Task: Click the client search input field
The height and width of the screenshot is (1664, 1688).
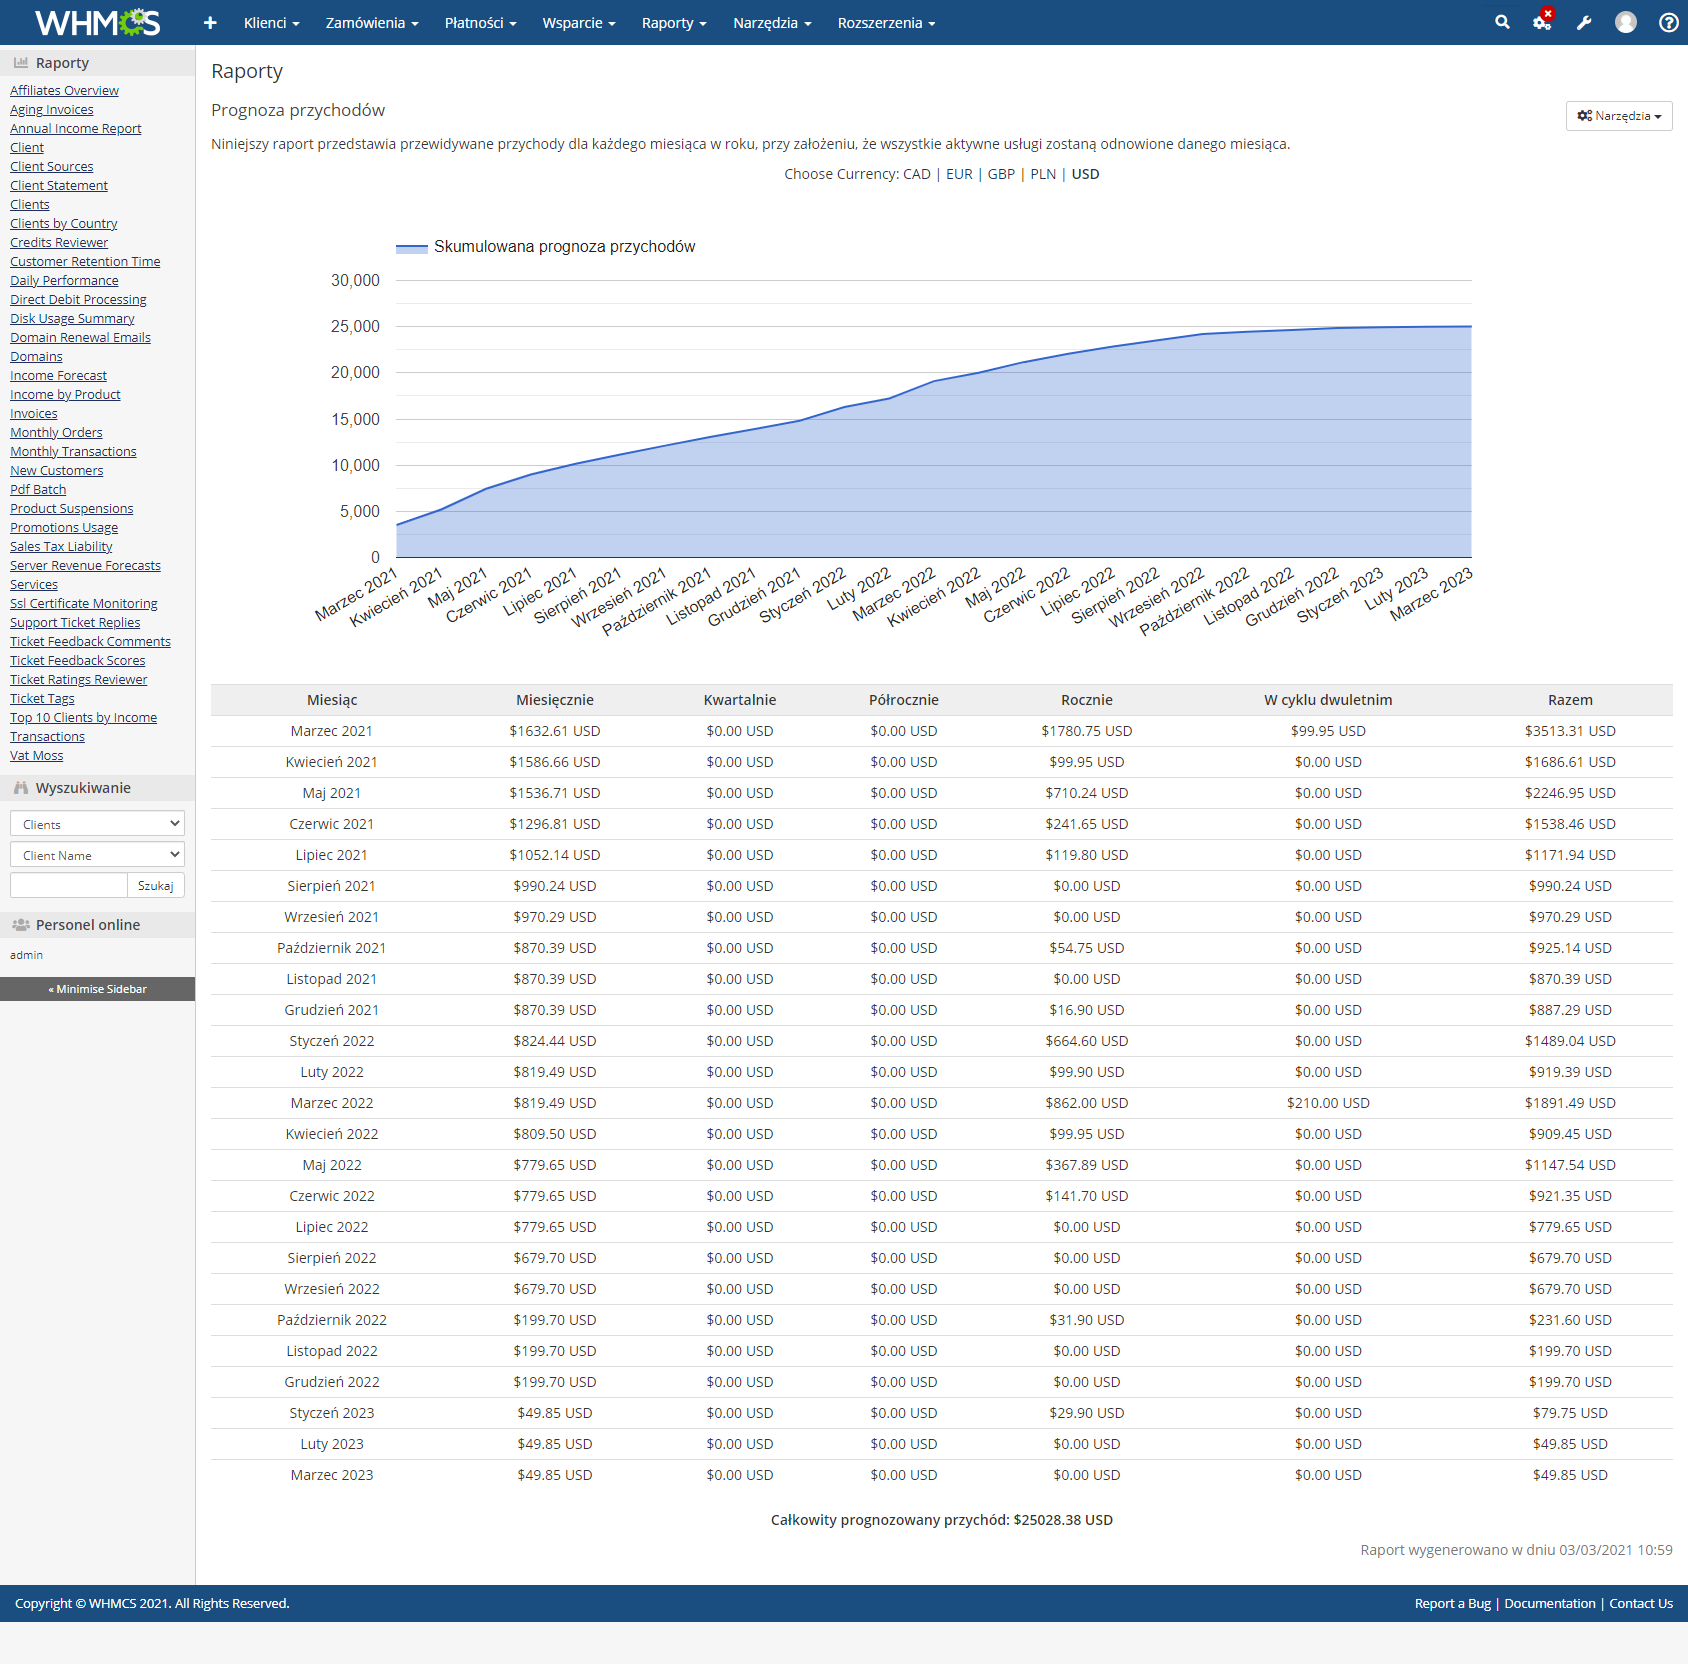Action: click(67, 885)
